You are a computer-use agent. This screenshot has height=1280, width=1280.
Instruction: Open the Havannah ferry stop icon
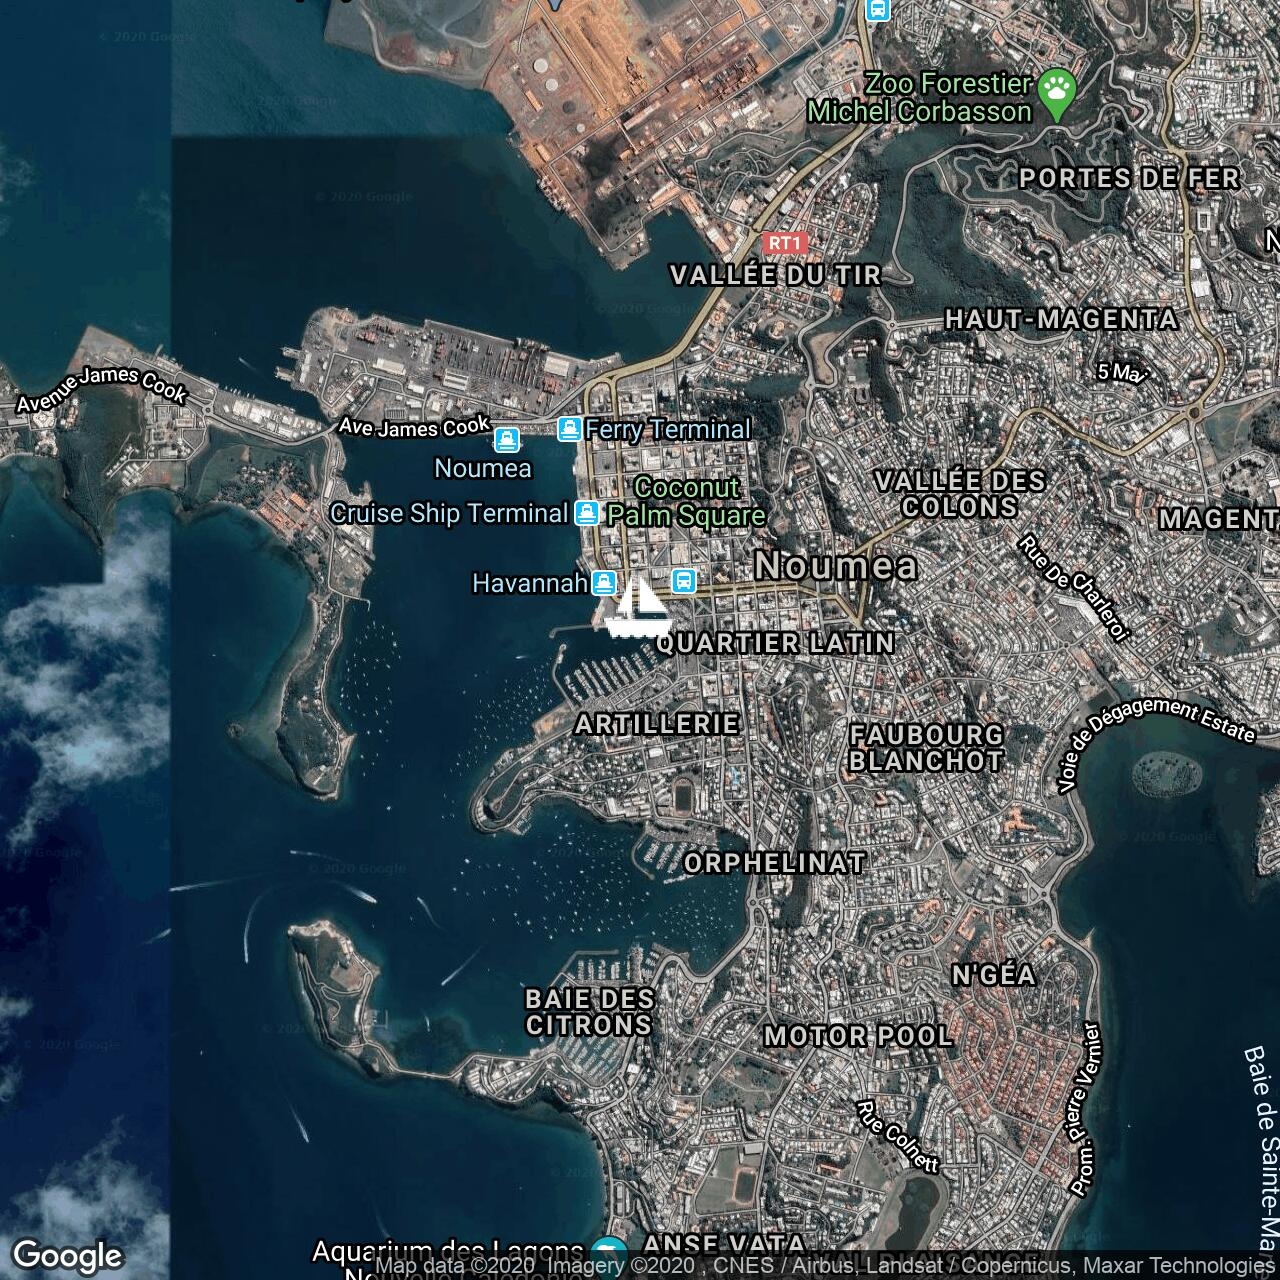(603, 583)
